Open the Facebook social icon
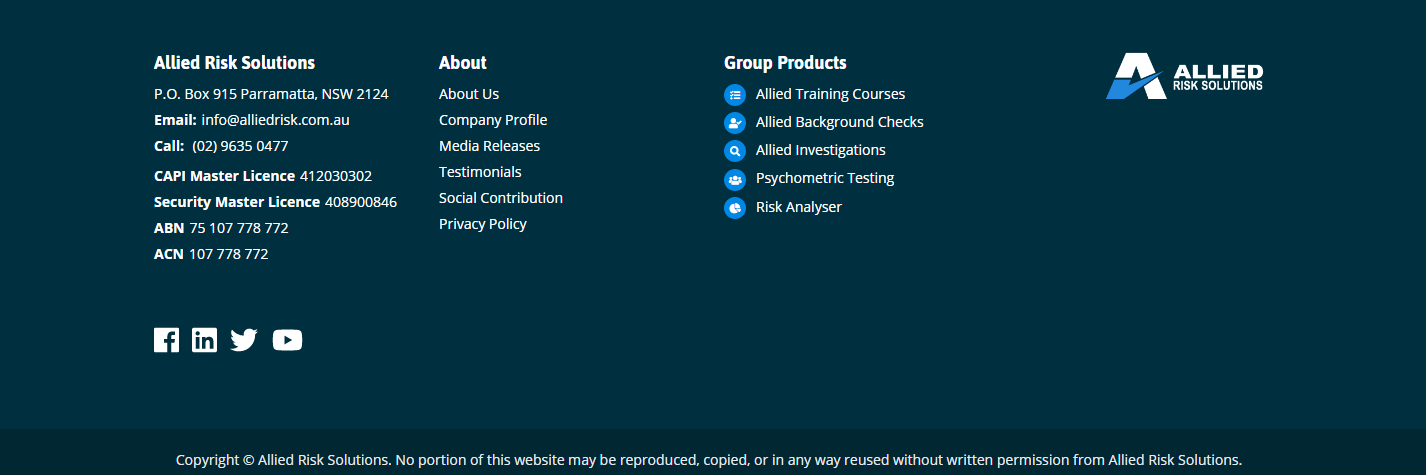1426x475 pixels. (166, 340)
